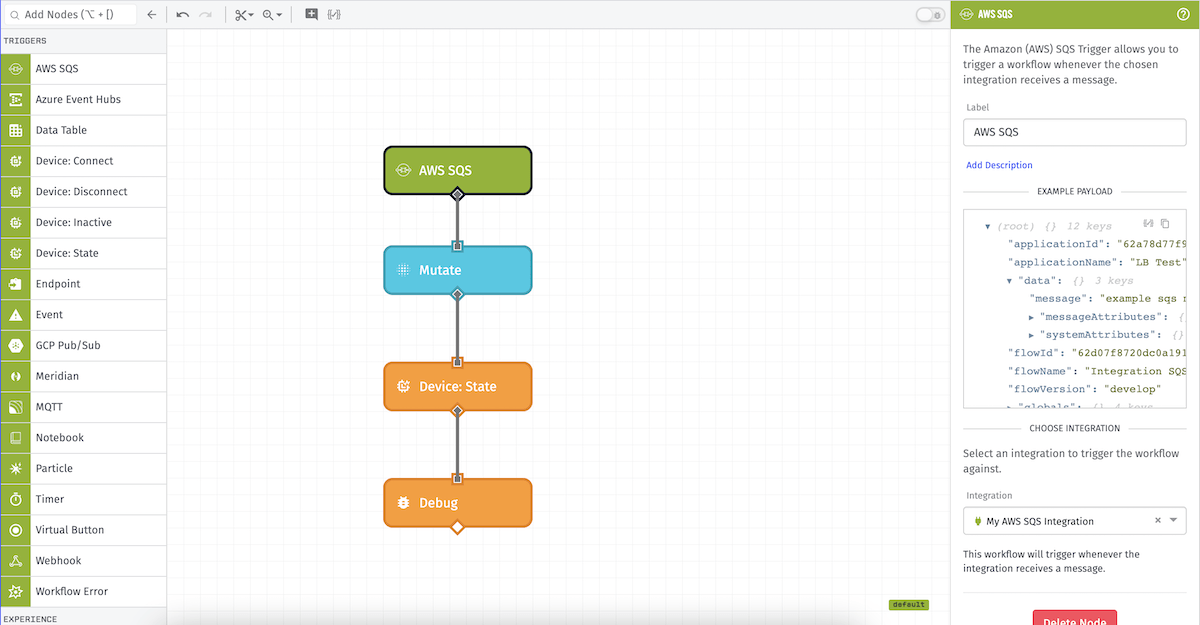Click the Webhook trigger icon
Image resolution: width=1200 pixels, height=625 pixels.
15,561
